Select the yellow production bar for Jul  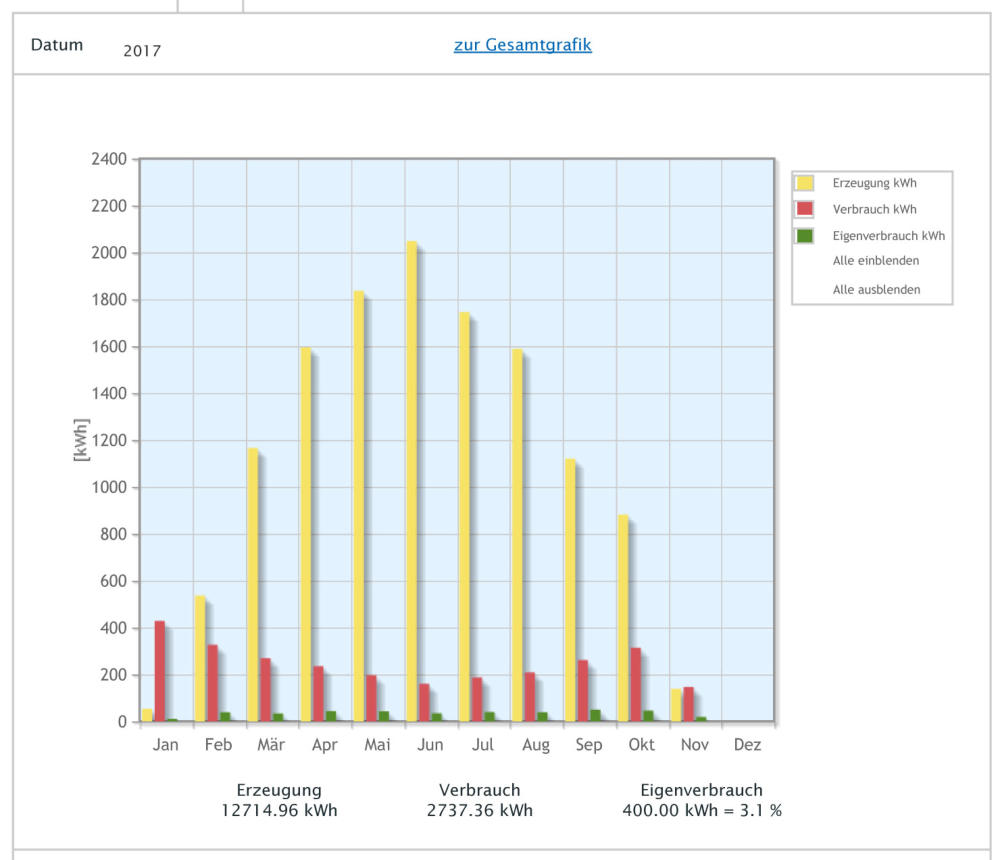tap(464, 515)
